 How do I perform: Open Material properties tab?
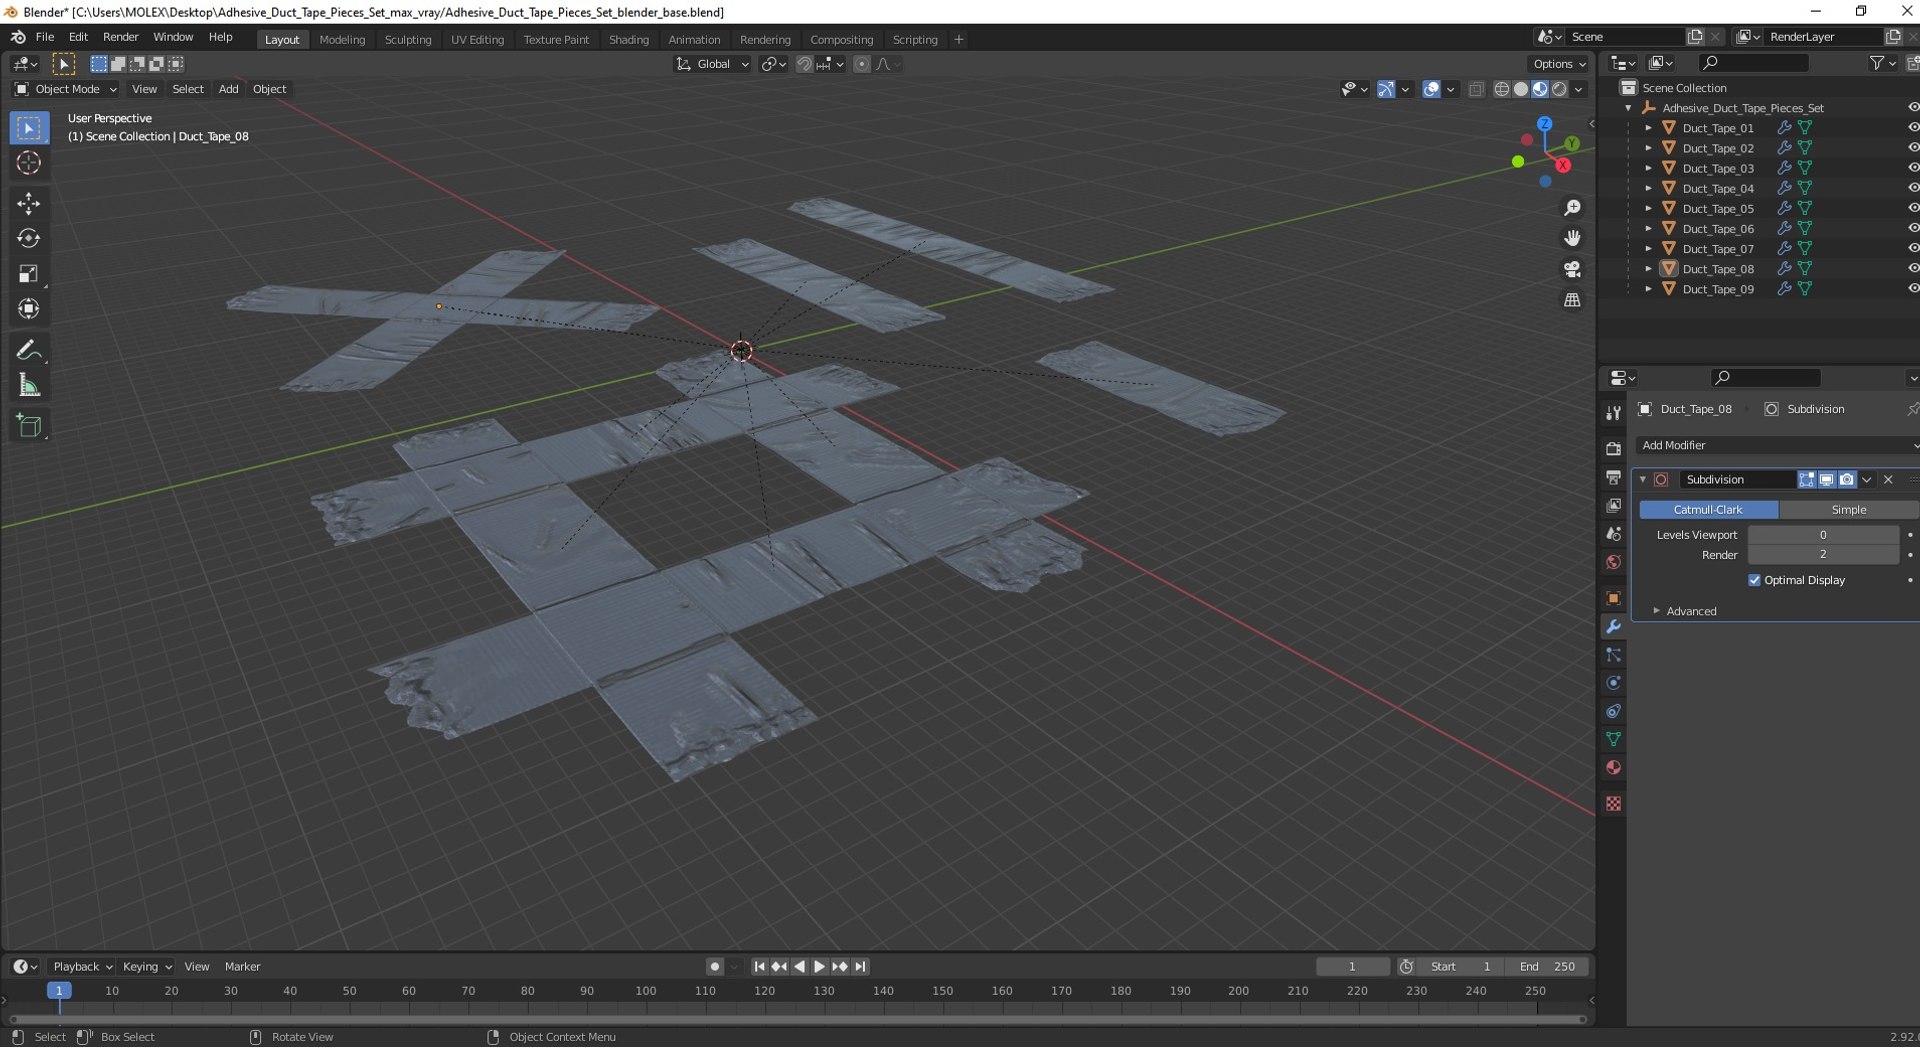click(1613, 767)
